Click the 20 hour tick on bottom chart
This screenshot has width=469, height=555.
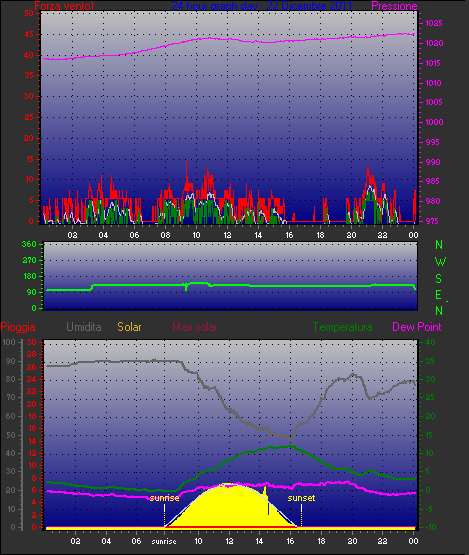coord(352,541)
